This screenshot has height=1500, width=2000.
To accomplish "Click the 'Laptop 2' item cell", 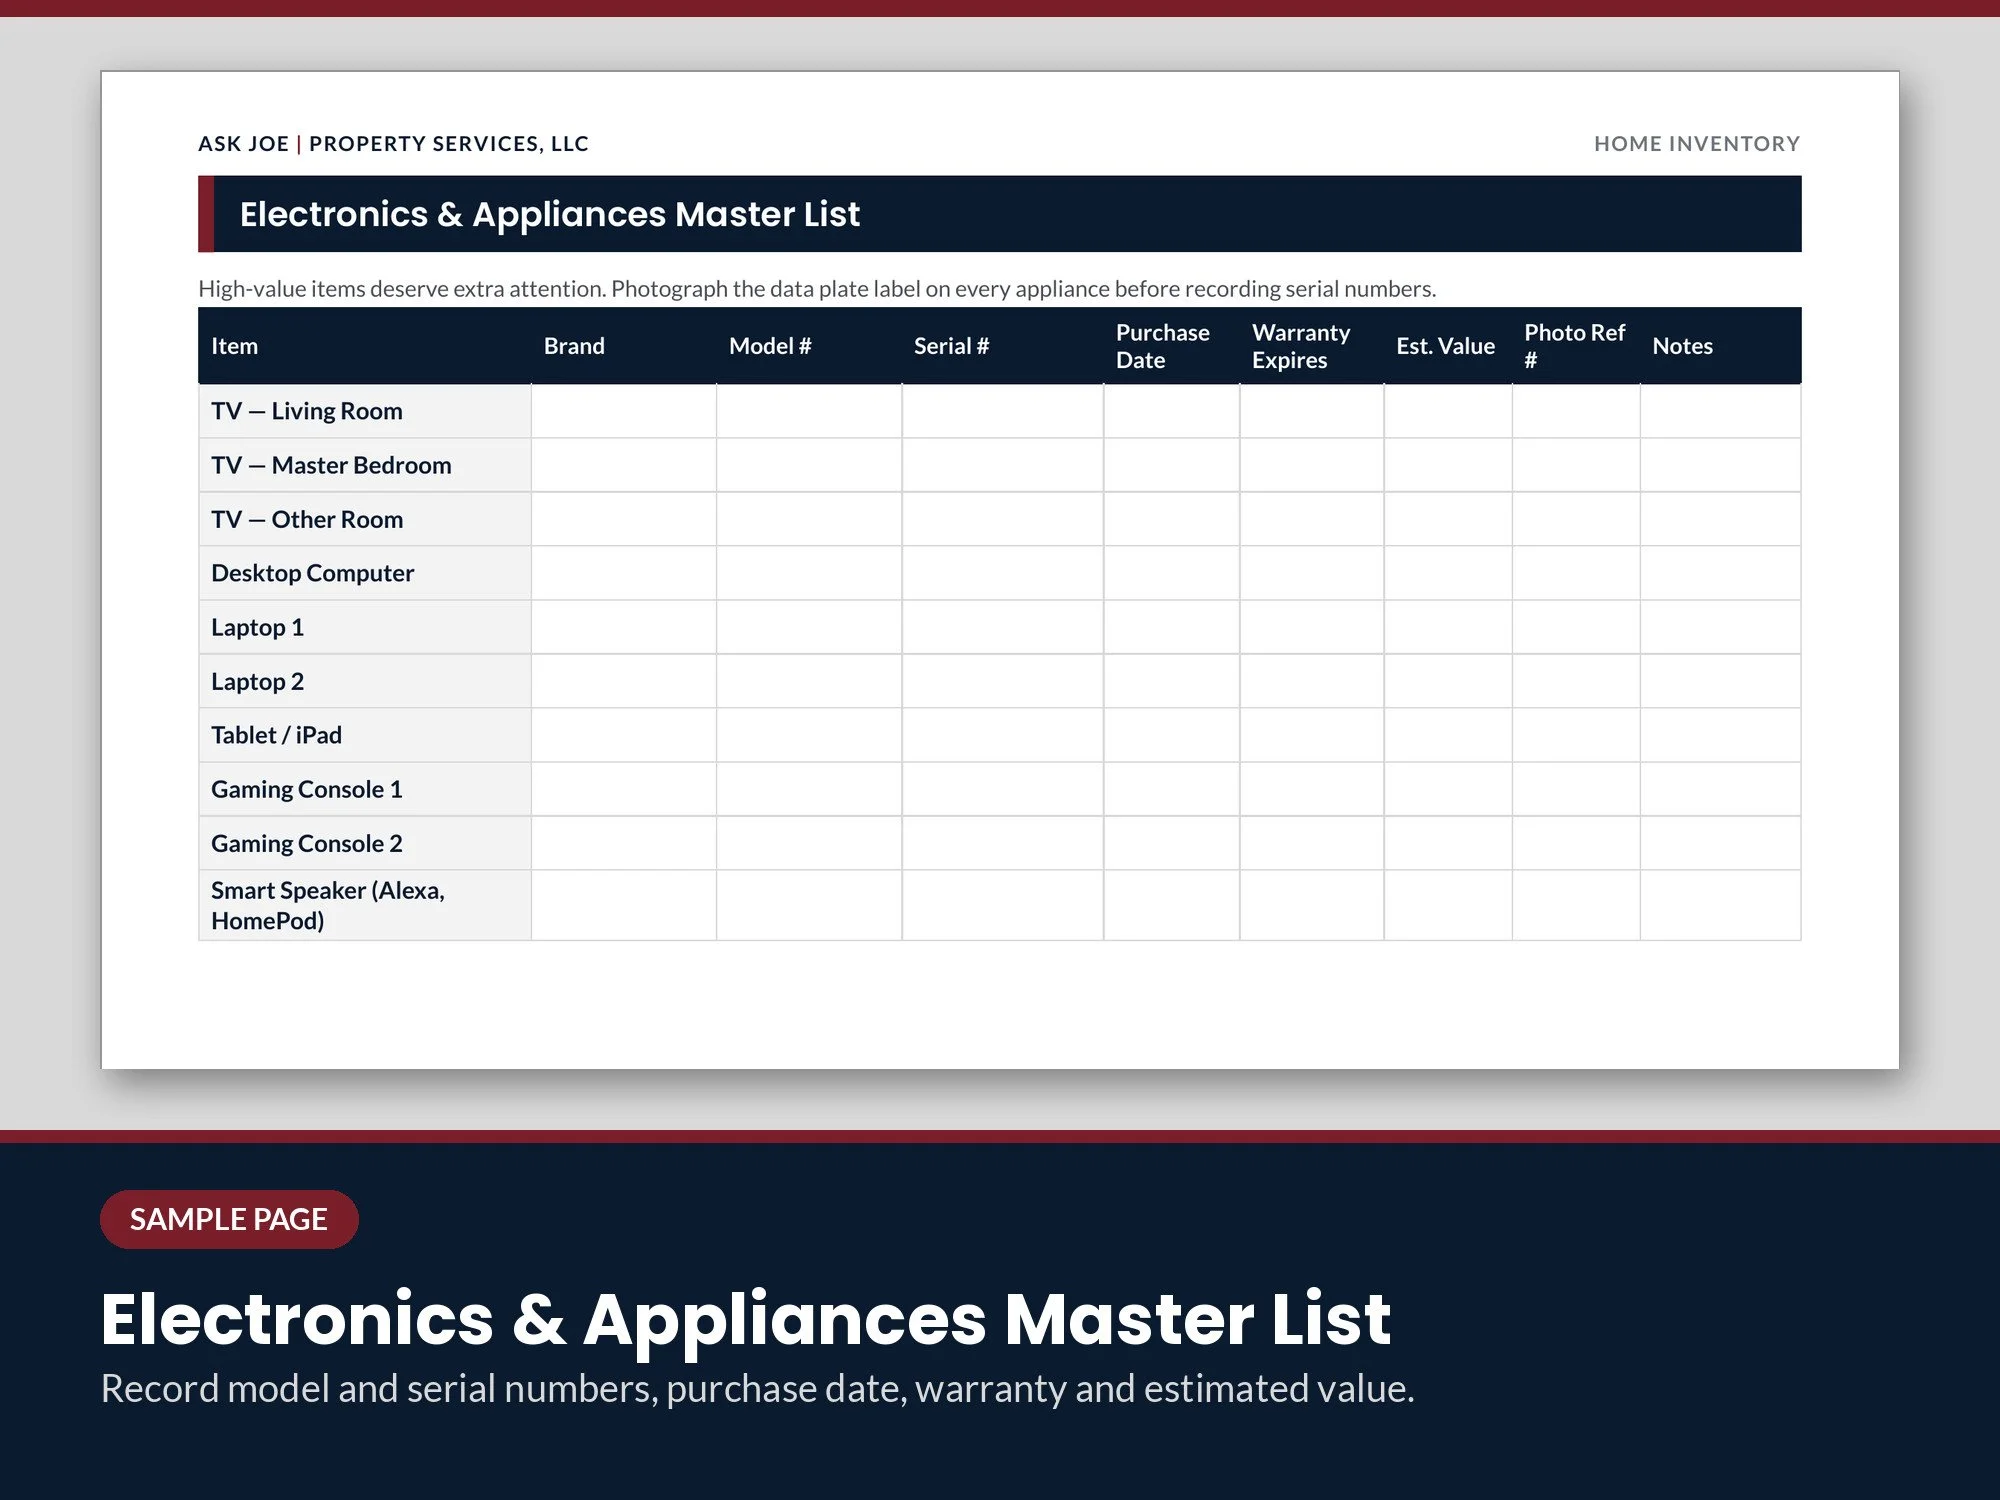I will 365,681.
